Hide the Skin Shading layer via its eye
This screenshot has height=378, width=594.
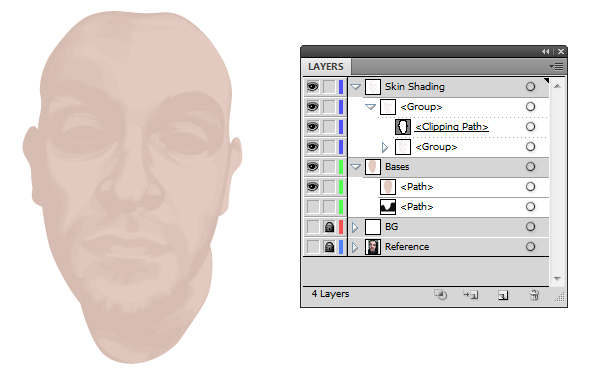click(x=313, y=87)
